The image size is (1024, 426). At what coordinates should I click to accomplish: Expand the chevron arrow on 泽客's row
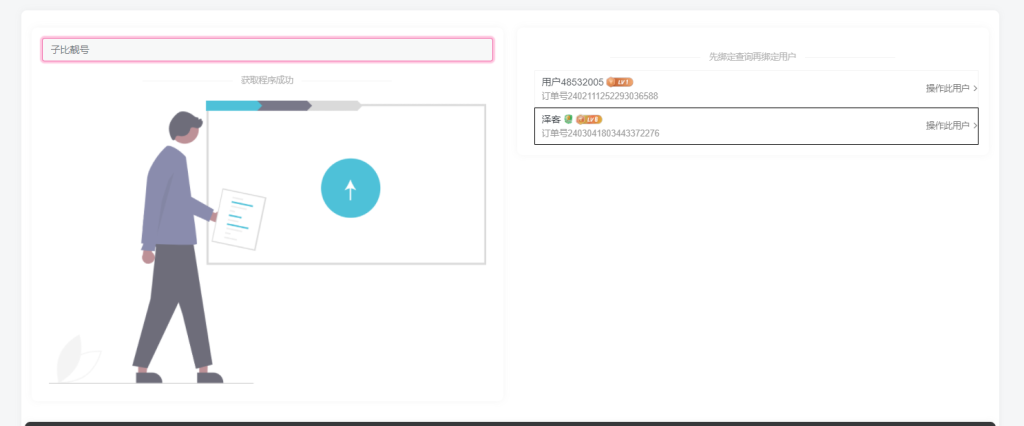[x=975, y=126]
